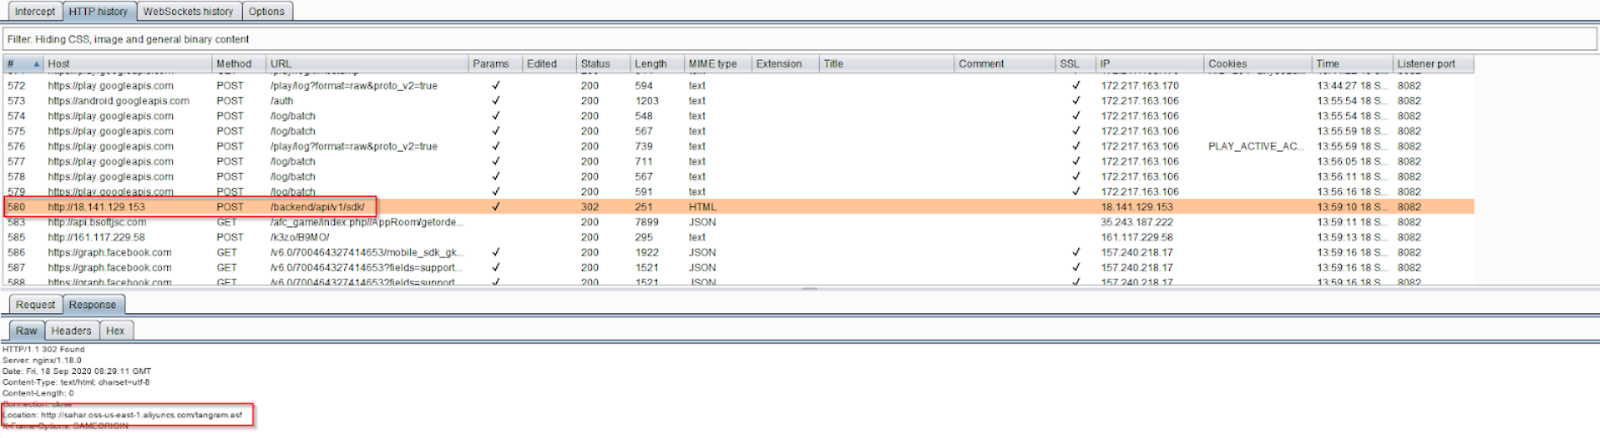The height and width of the screenshot is (438, 1600).
Task: Select row number 574
Action: click(16, 116)
